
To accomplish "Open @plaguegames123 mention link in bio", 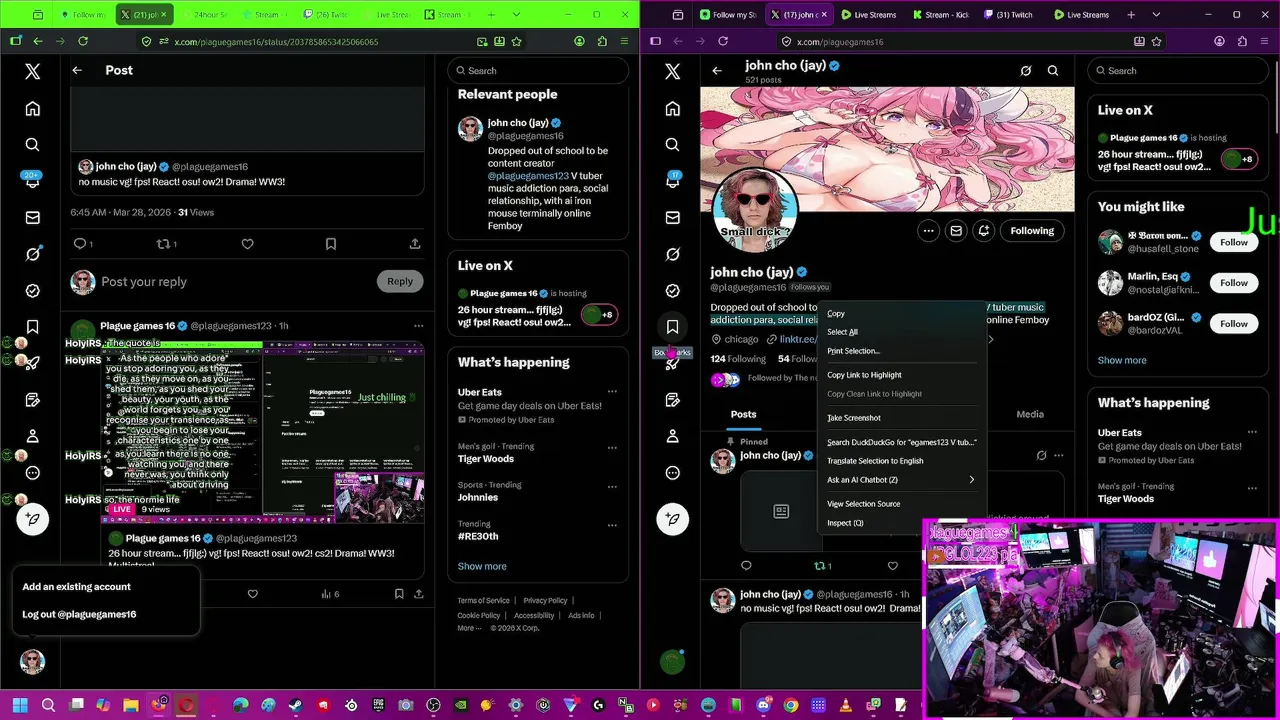I will pyautogui.click(x=528, y=176).
